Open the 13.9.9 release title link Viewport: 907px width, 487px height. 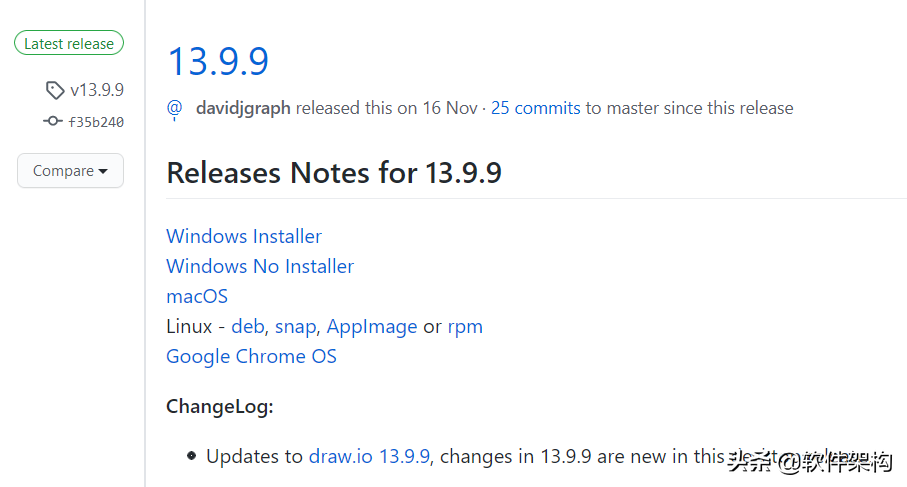click(218, 61)
